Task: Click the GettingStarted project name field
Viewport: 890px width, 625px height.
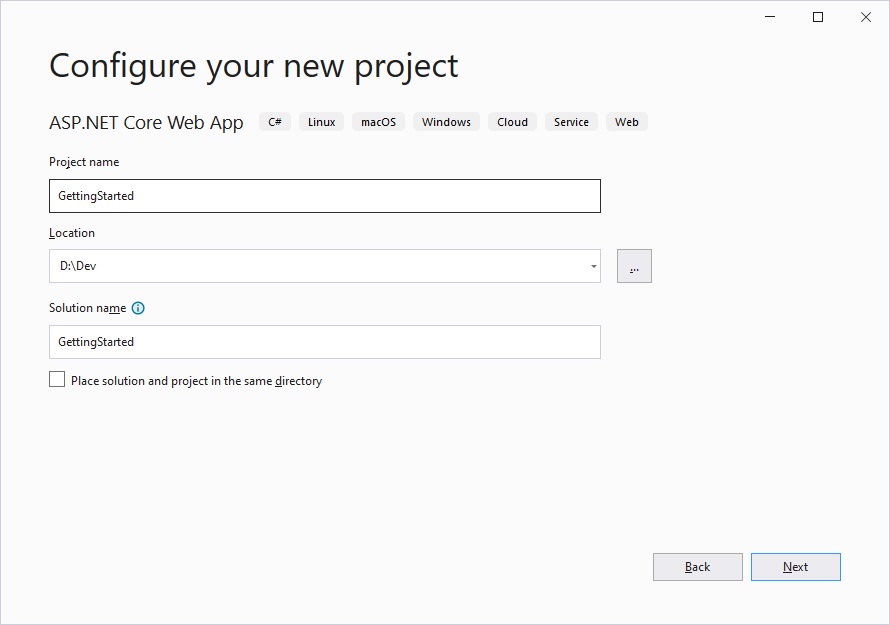Action: pyautogui.click(x=324, y=196)
